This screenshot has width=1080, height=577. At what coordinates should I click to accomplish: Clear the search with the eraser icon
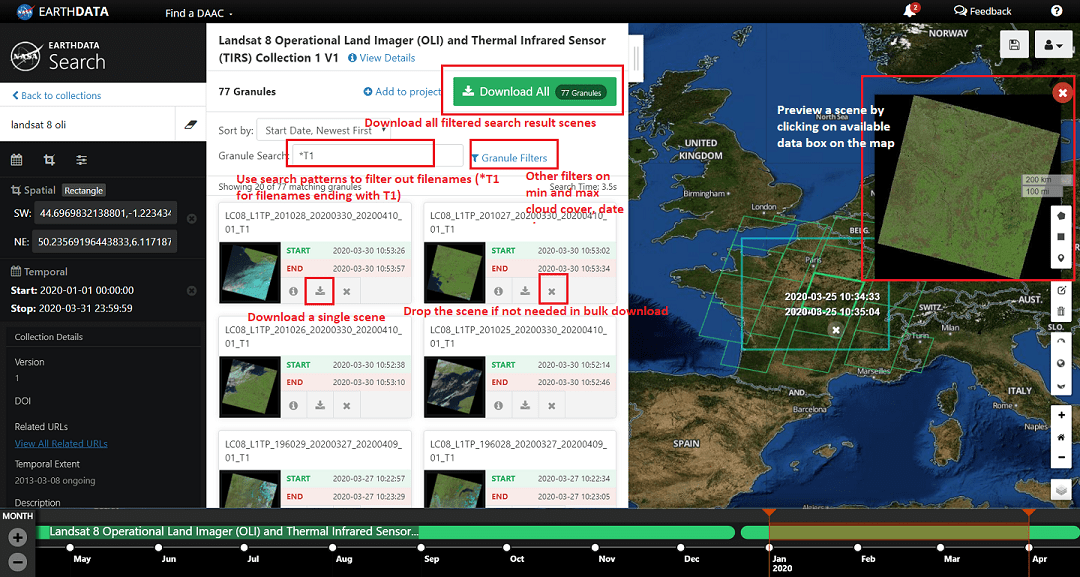click(x=191, y=125)
